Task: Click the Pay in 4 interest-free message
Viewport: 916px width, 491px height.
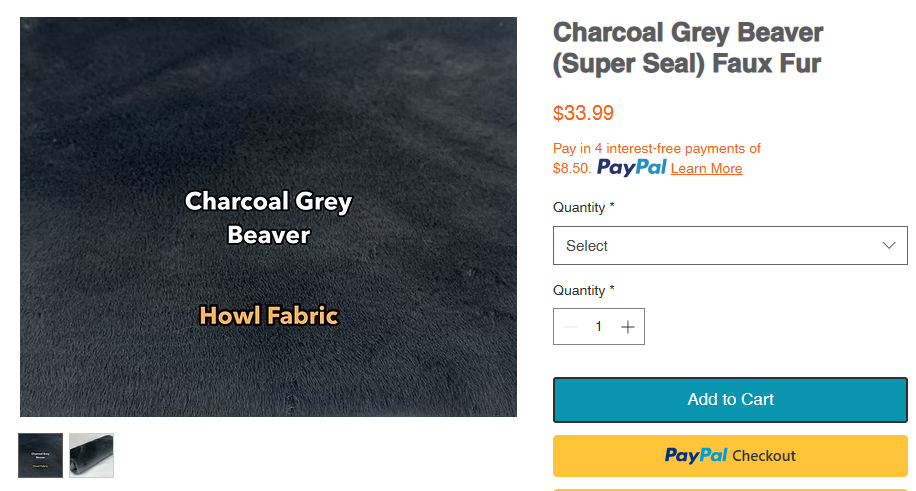Action: tap(657, 148)
